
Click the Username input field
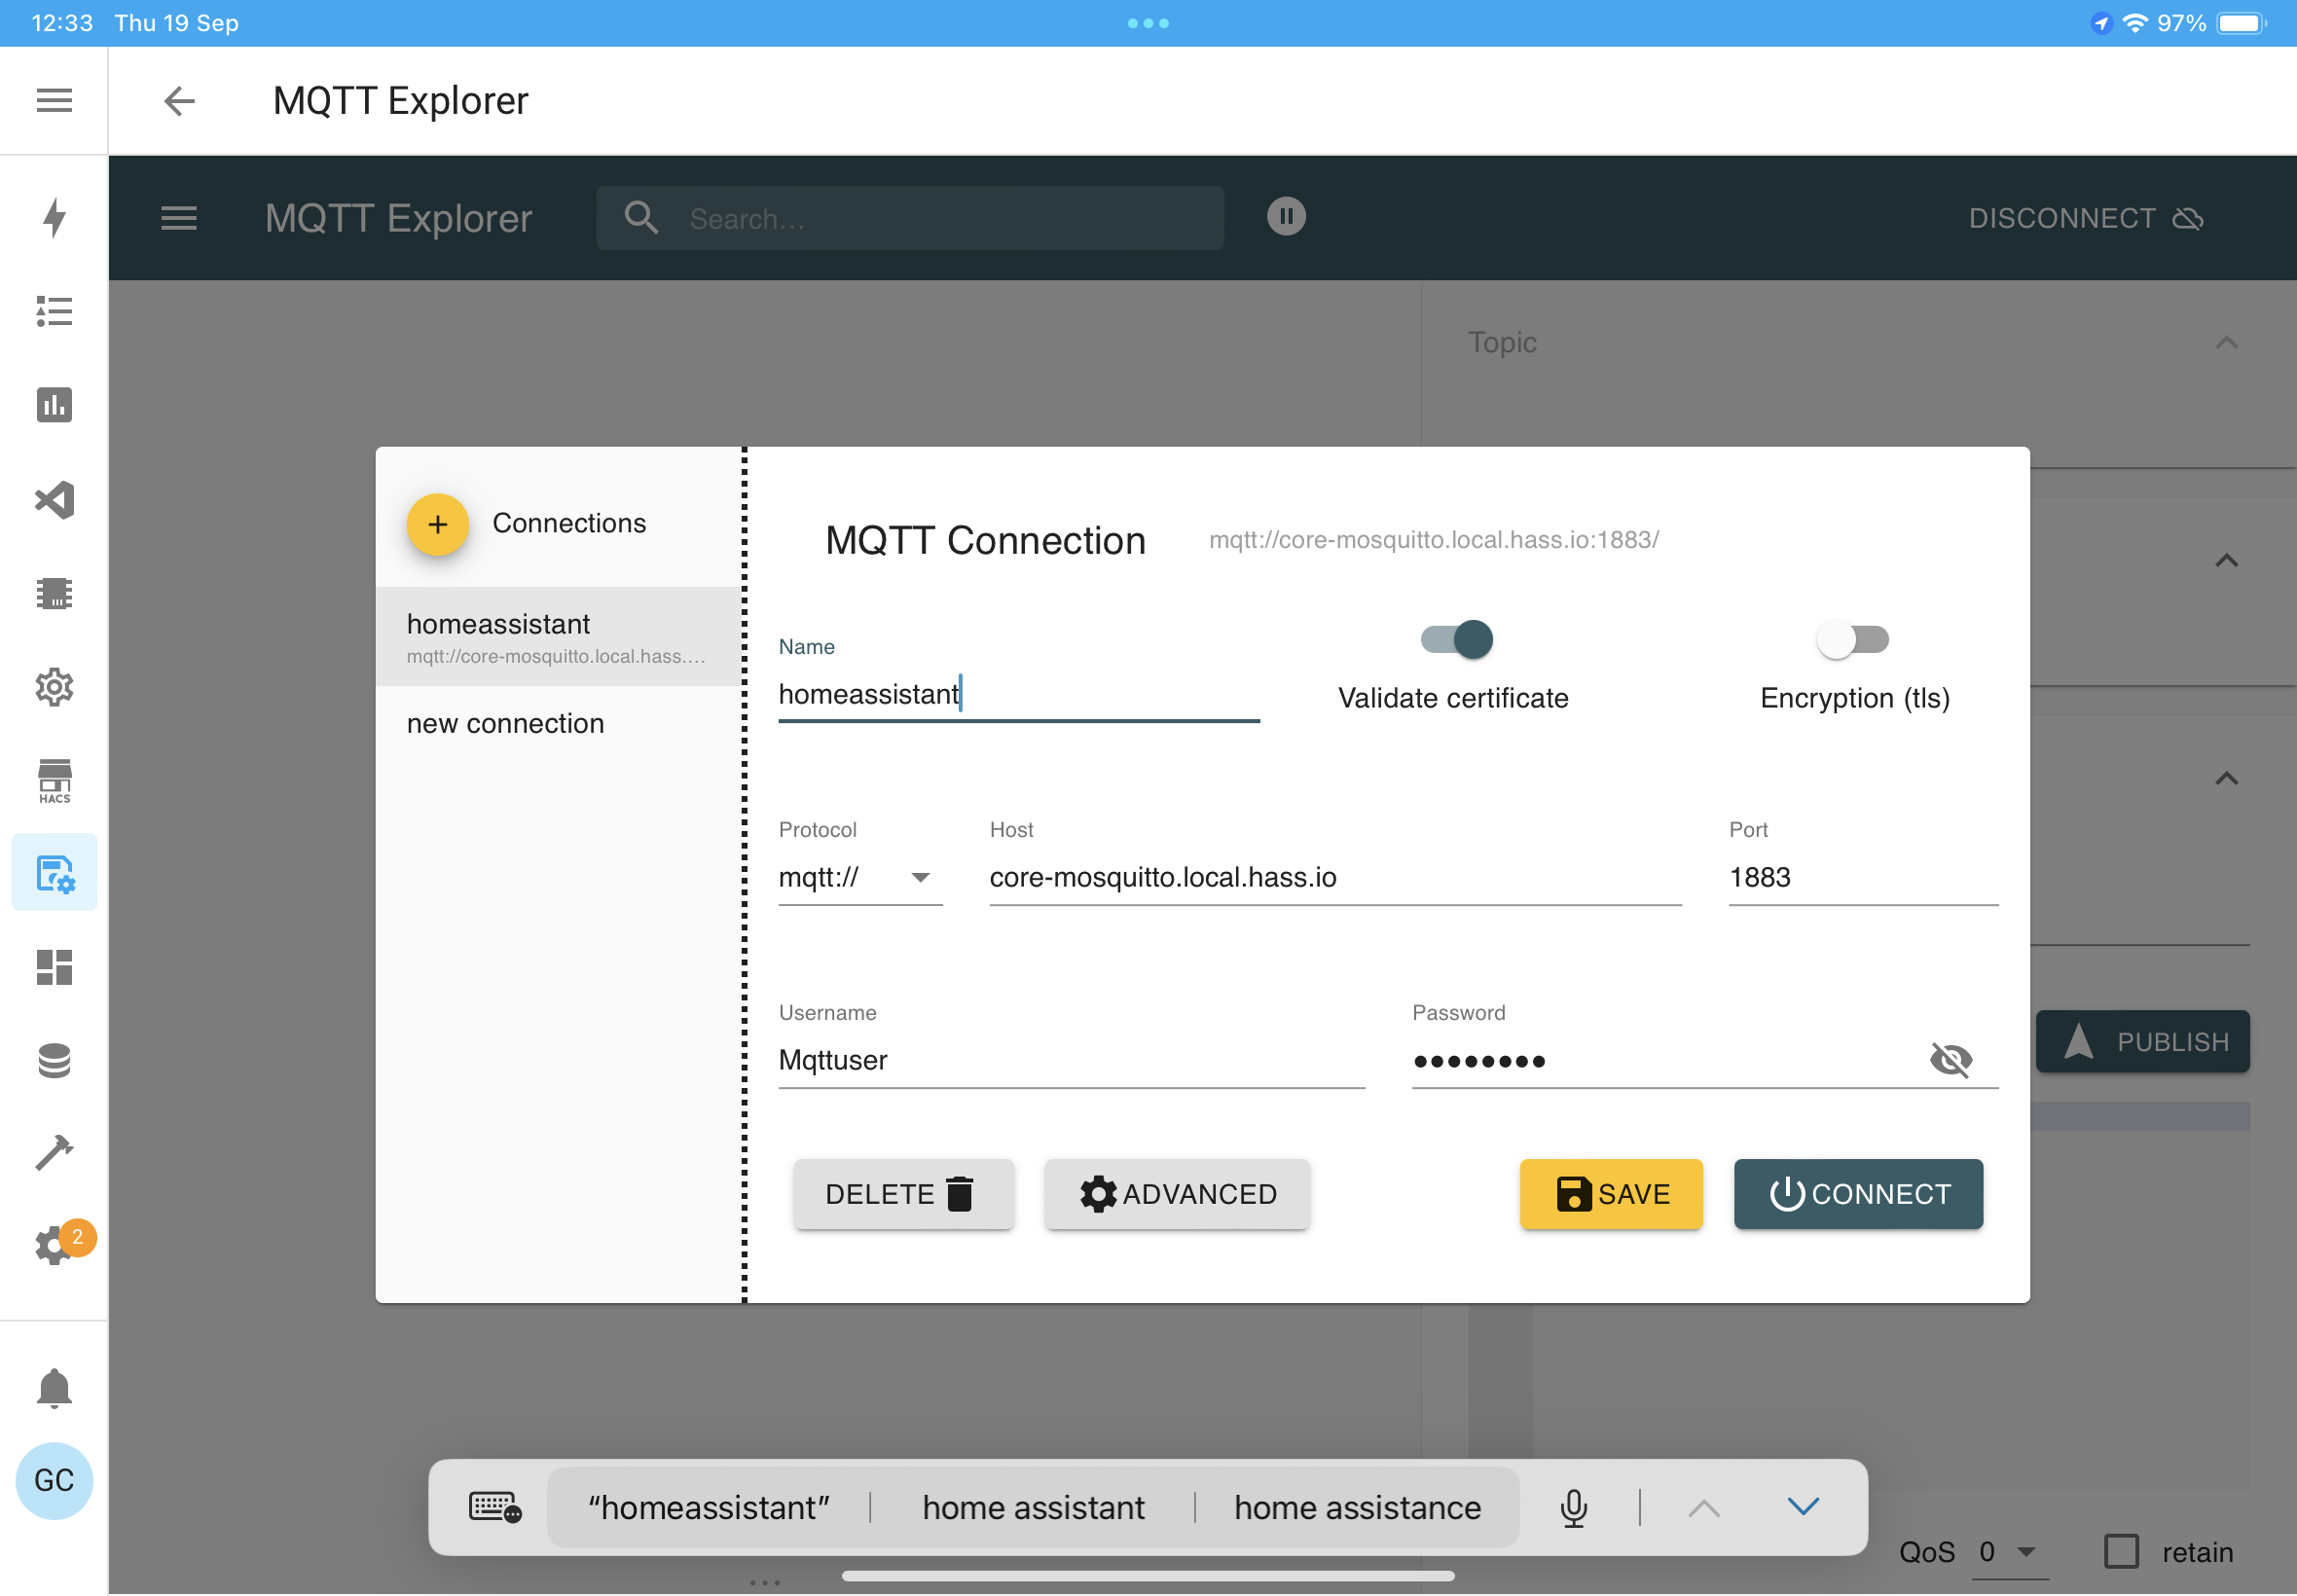(x=1071, y=1060)
